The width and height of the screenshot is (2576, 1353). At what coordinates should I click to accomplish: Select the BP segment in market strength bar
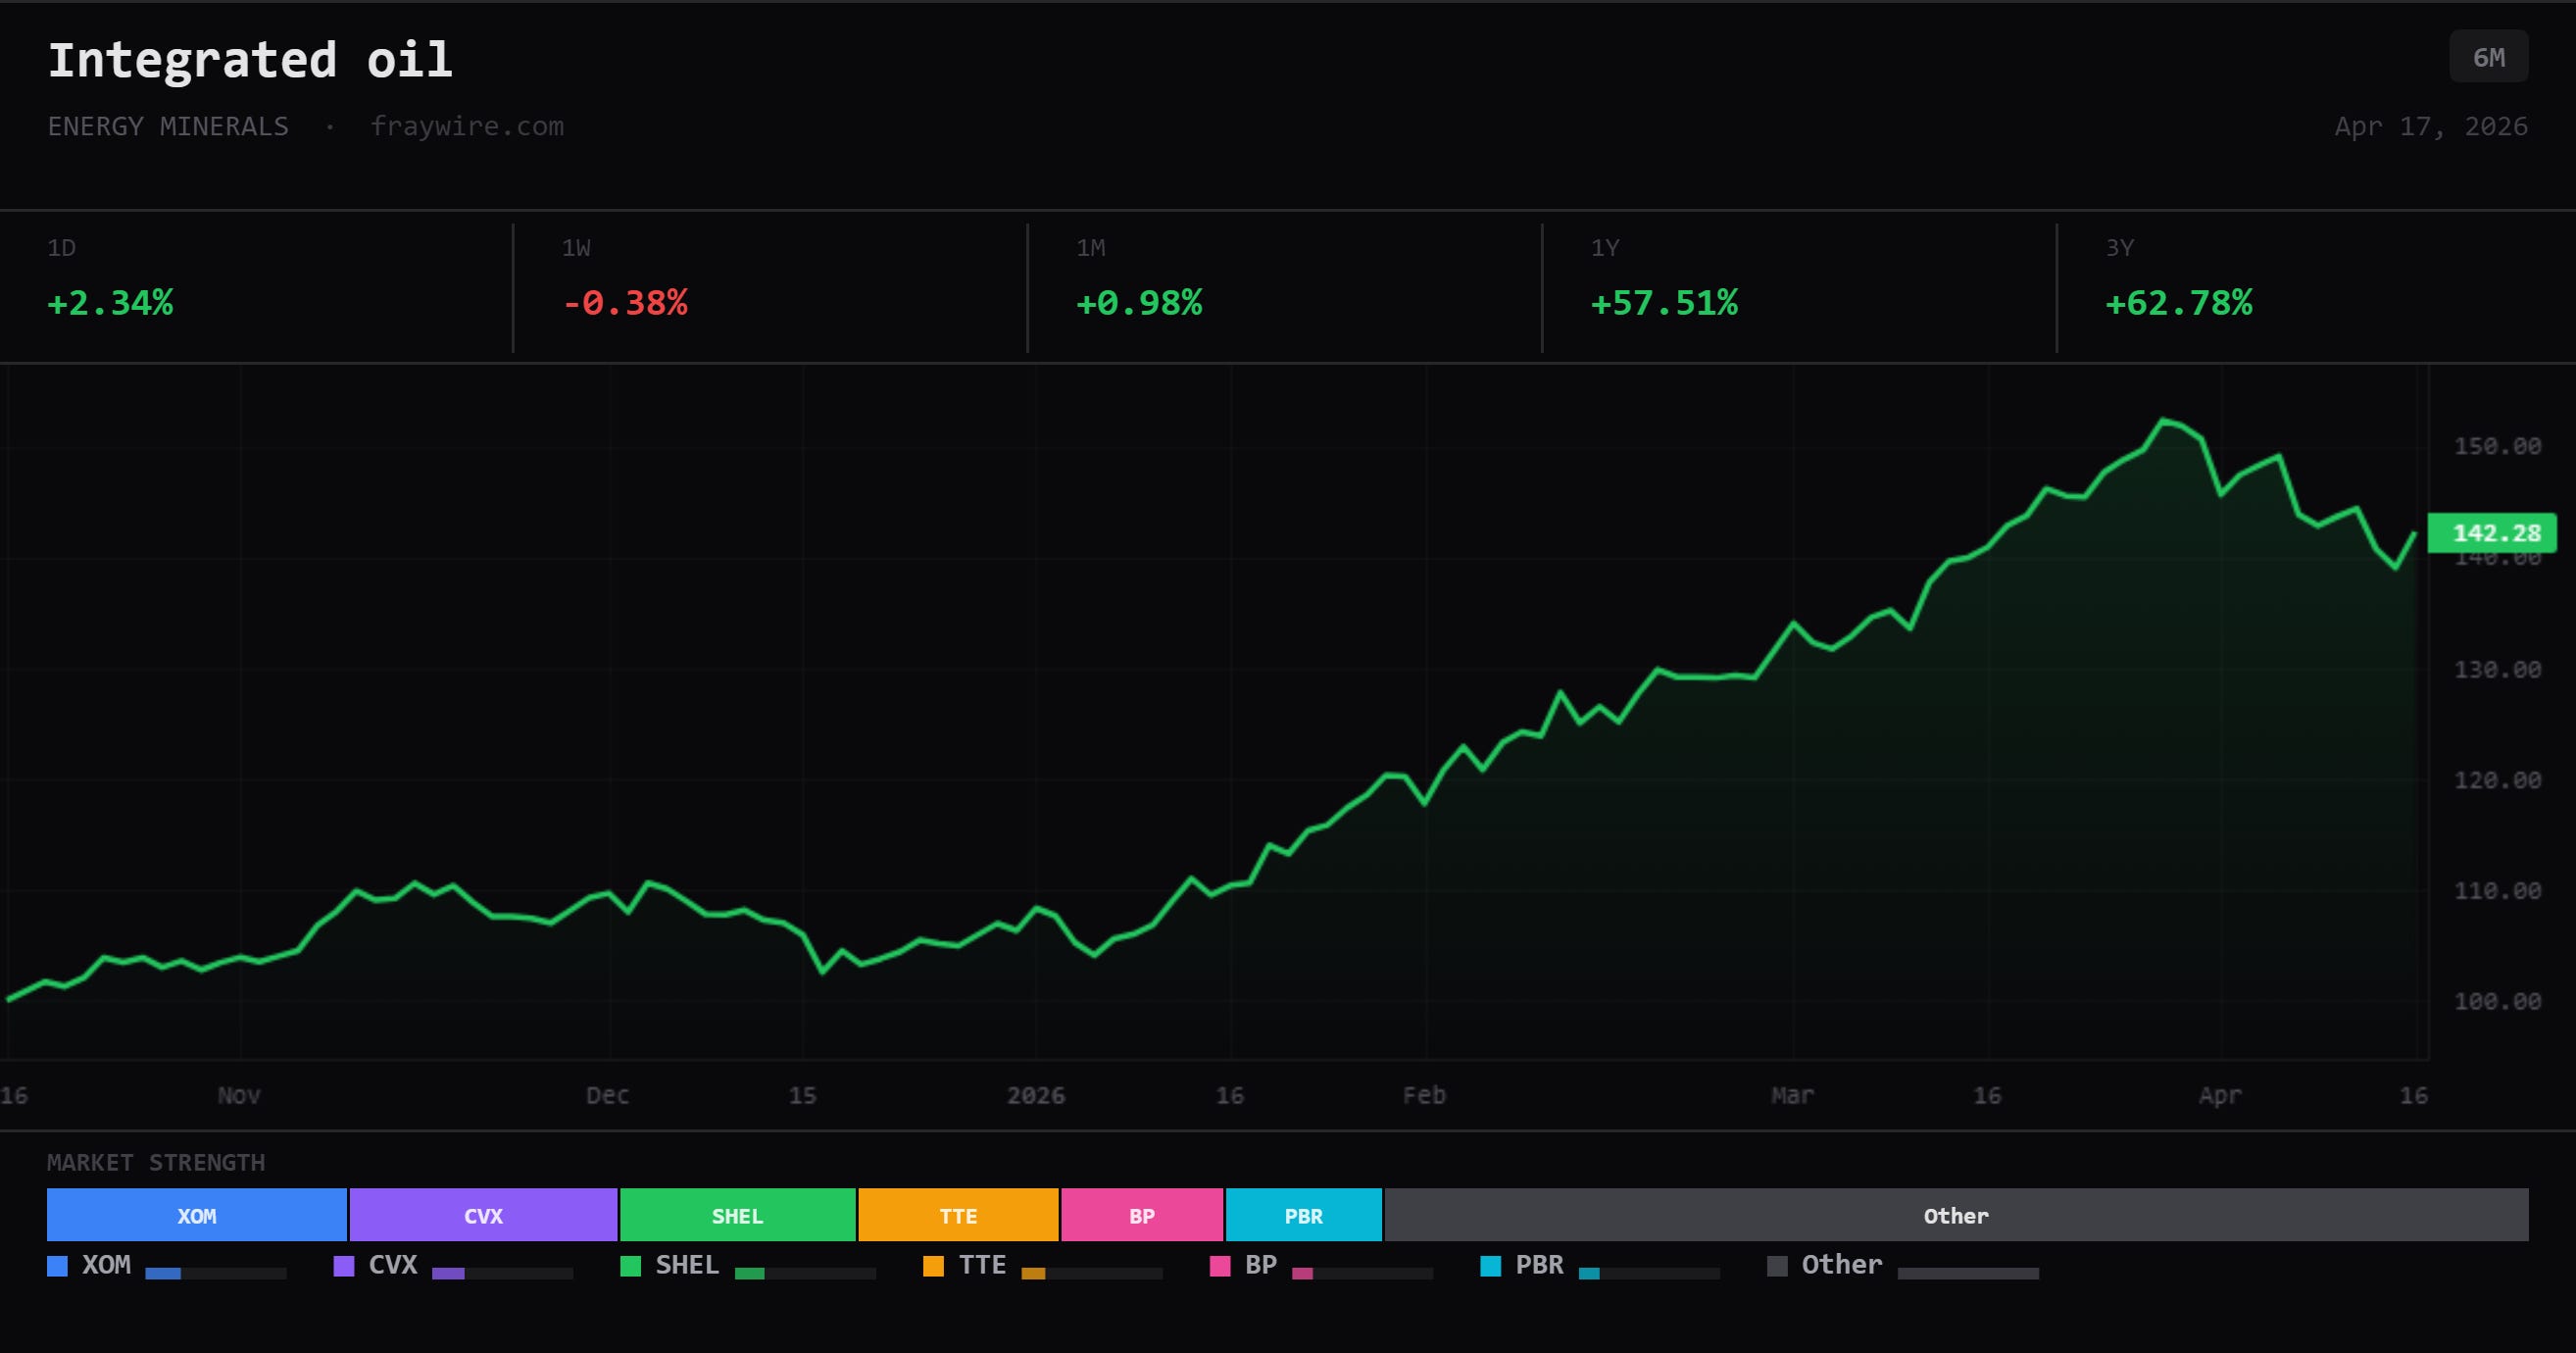coord(1142,1215)
